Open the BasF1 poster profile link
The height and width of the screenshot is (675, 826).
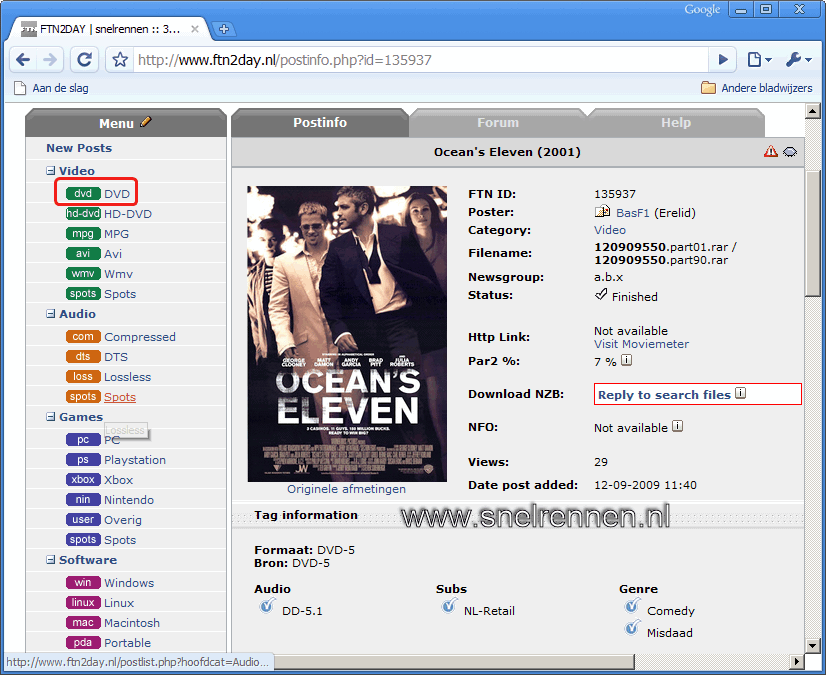pos(633,213)
